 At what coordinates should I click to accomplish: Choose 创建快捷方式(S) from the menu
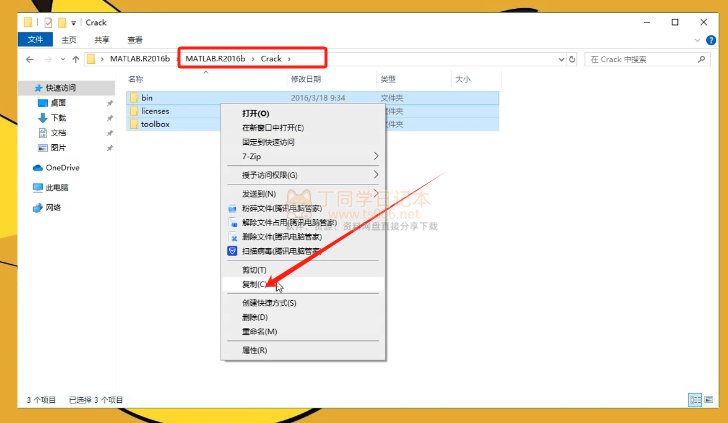[x=303, y=303]
